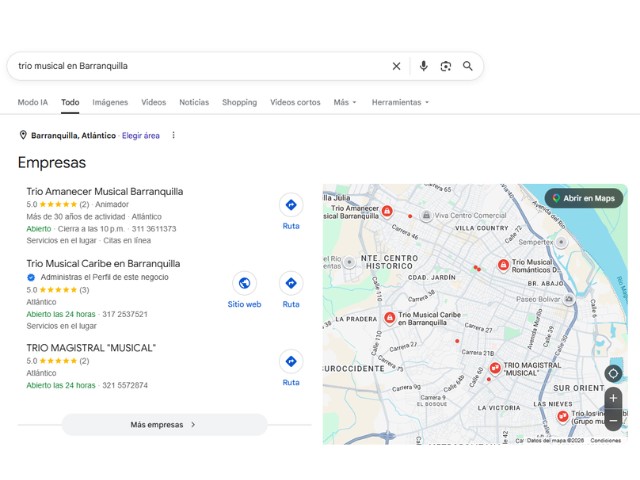Open the Shopping tab
The height and width of the screenshot is (480, 640).
[x=240, y=102]
